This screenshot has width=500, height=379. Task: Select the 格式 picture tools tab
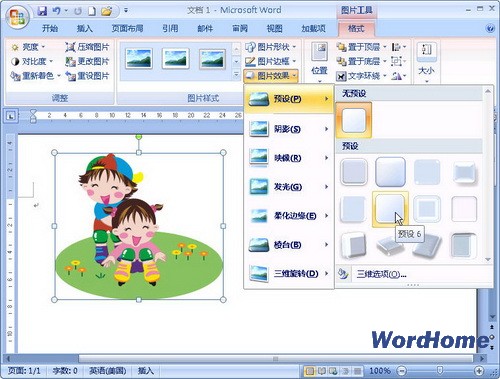pos(356,28)
